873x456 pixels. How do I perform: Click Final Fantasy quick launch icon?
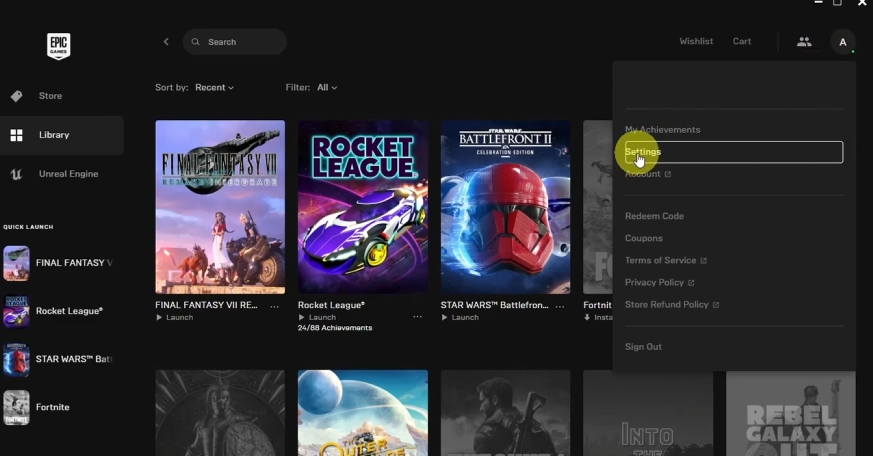[x=16, y=263]
